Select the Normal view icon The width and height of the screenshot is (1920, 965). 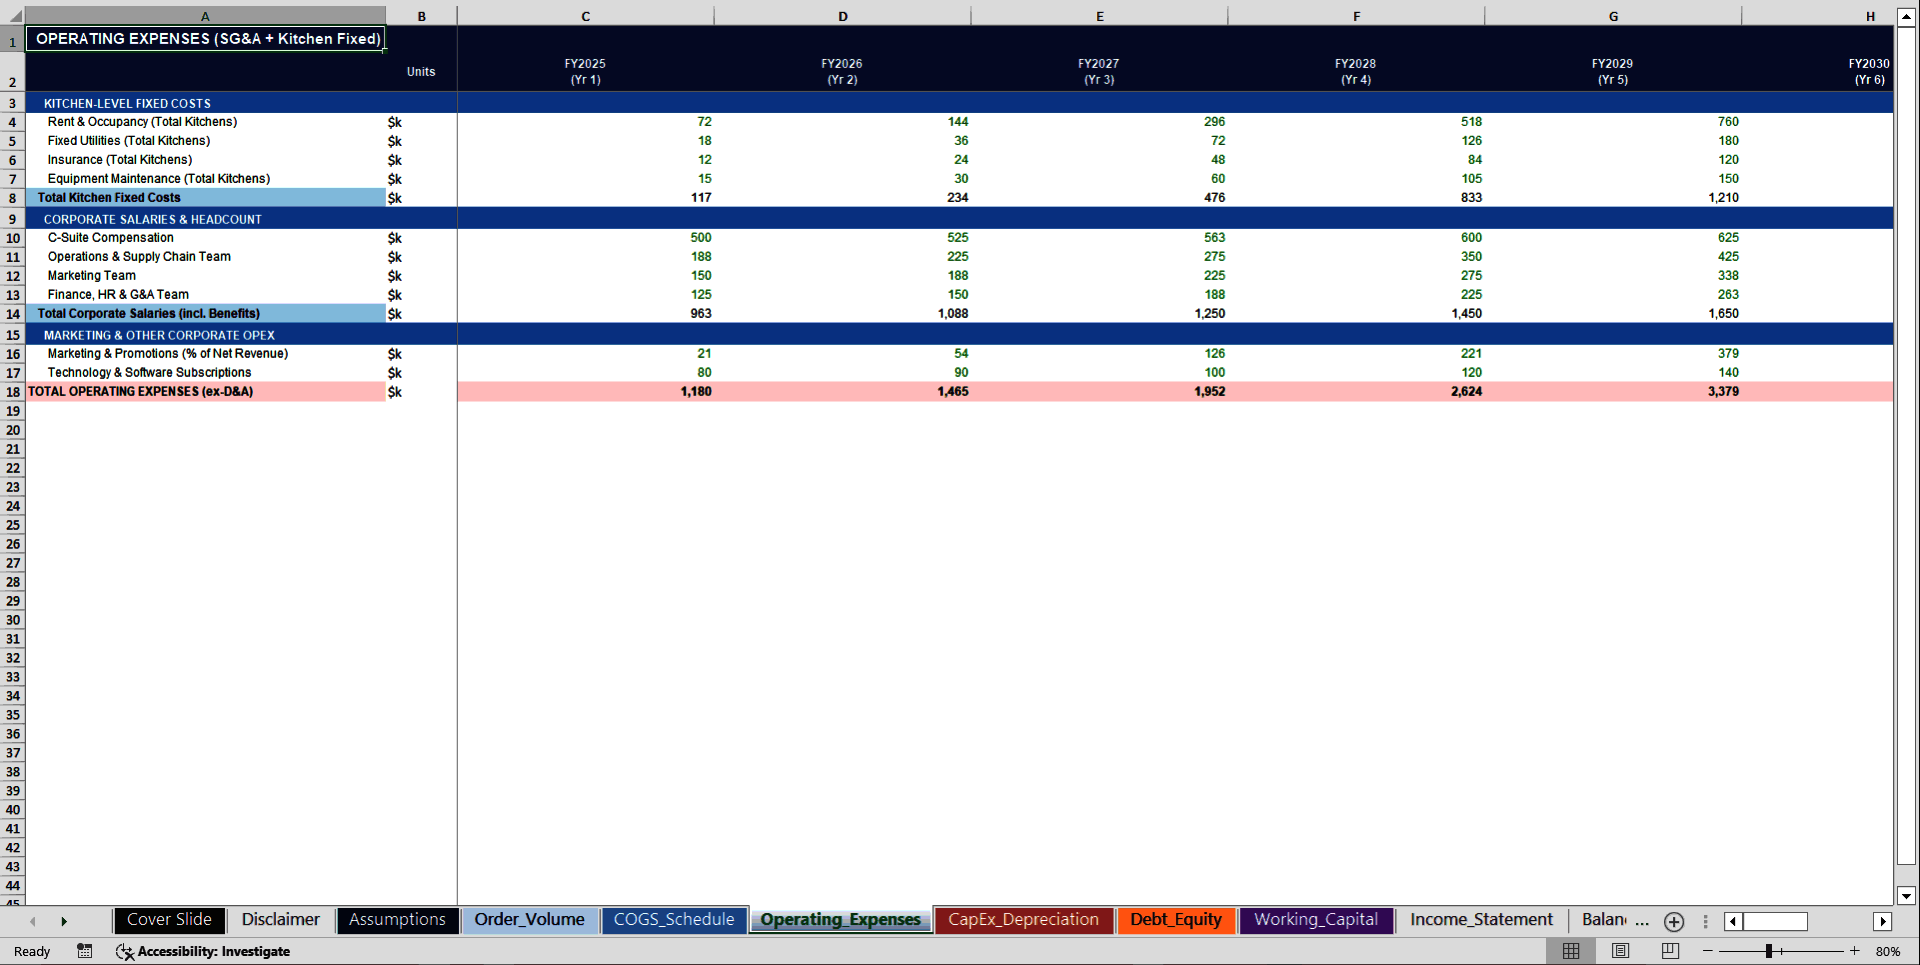click(1570, 951)
